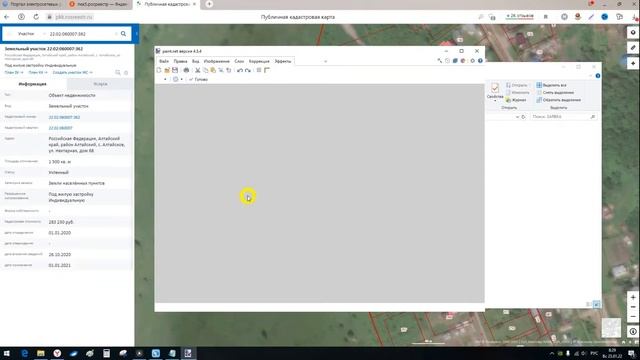Open the Слои menu in paint.net
Screen dimensions: 640x360
pyautogui.click(x=239, y=61)
